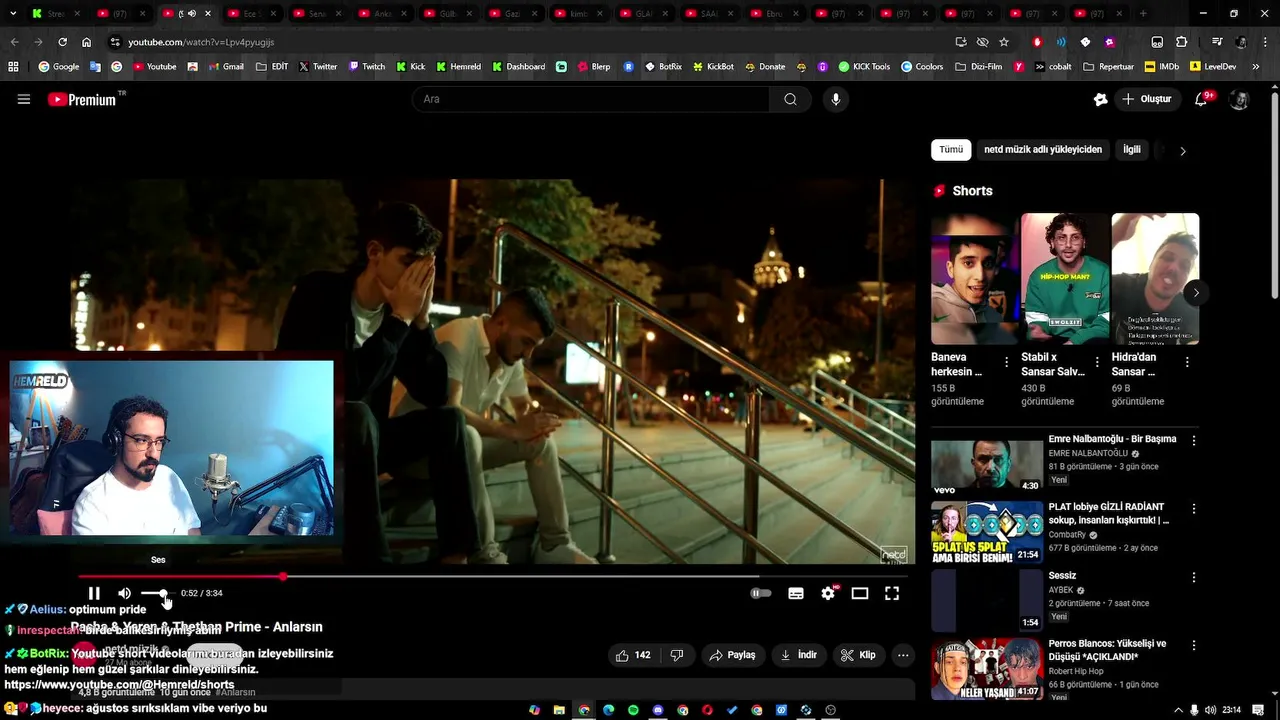Open the player settings gear
This screenshot has height=720, width=1280.
click(x=828, y=593)
